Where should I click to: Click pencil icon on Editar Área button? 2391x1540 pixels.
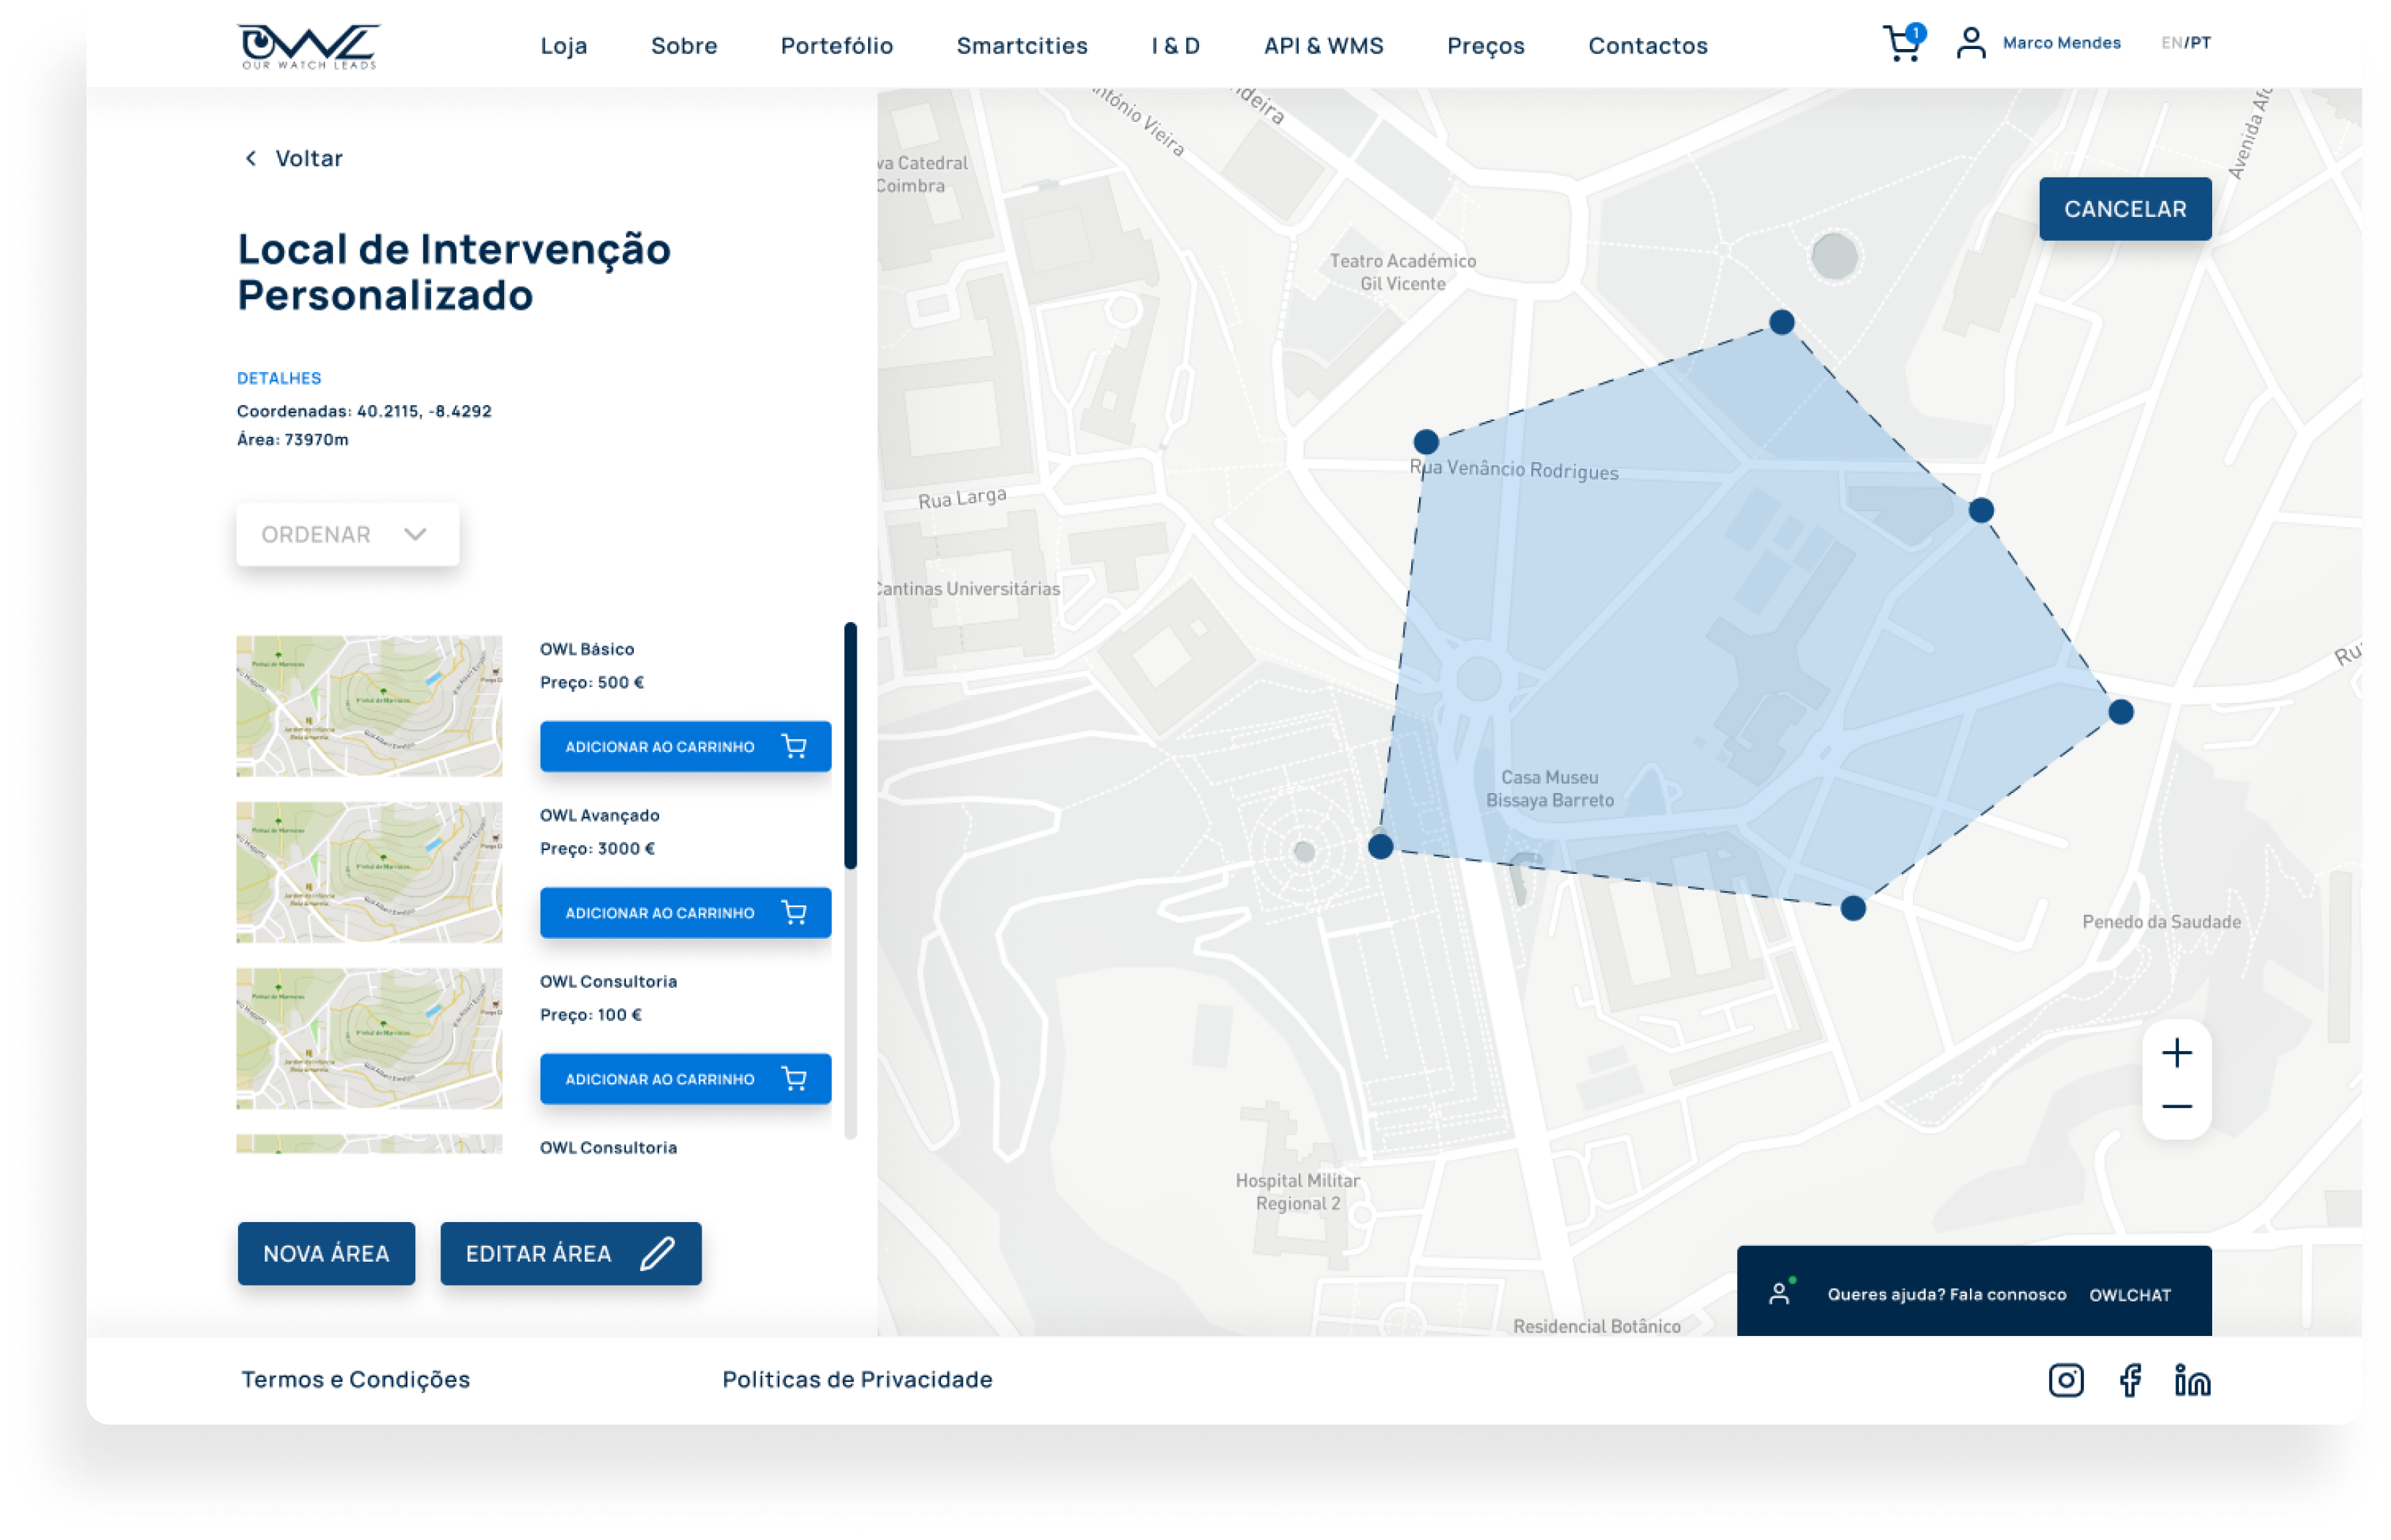coord(657,1253)
